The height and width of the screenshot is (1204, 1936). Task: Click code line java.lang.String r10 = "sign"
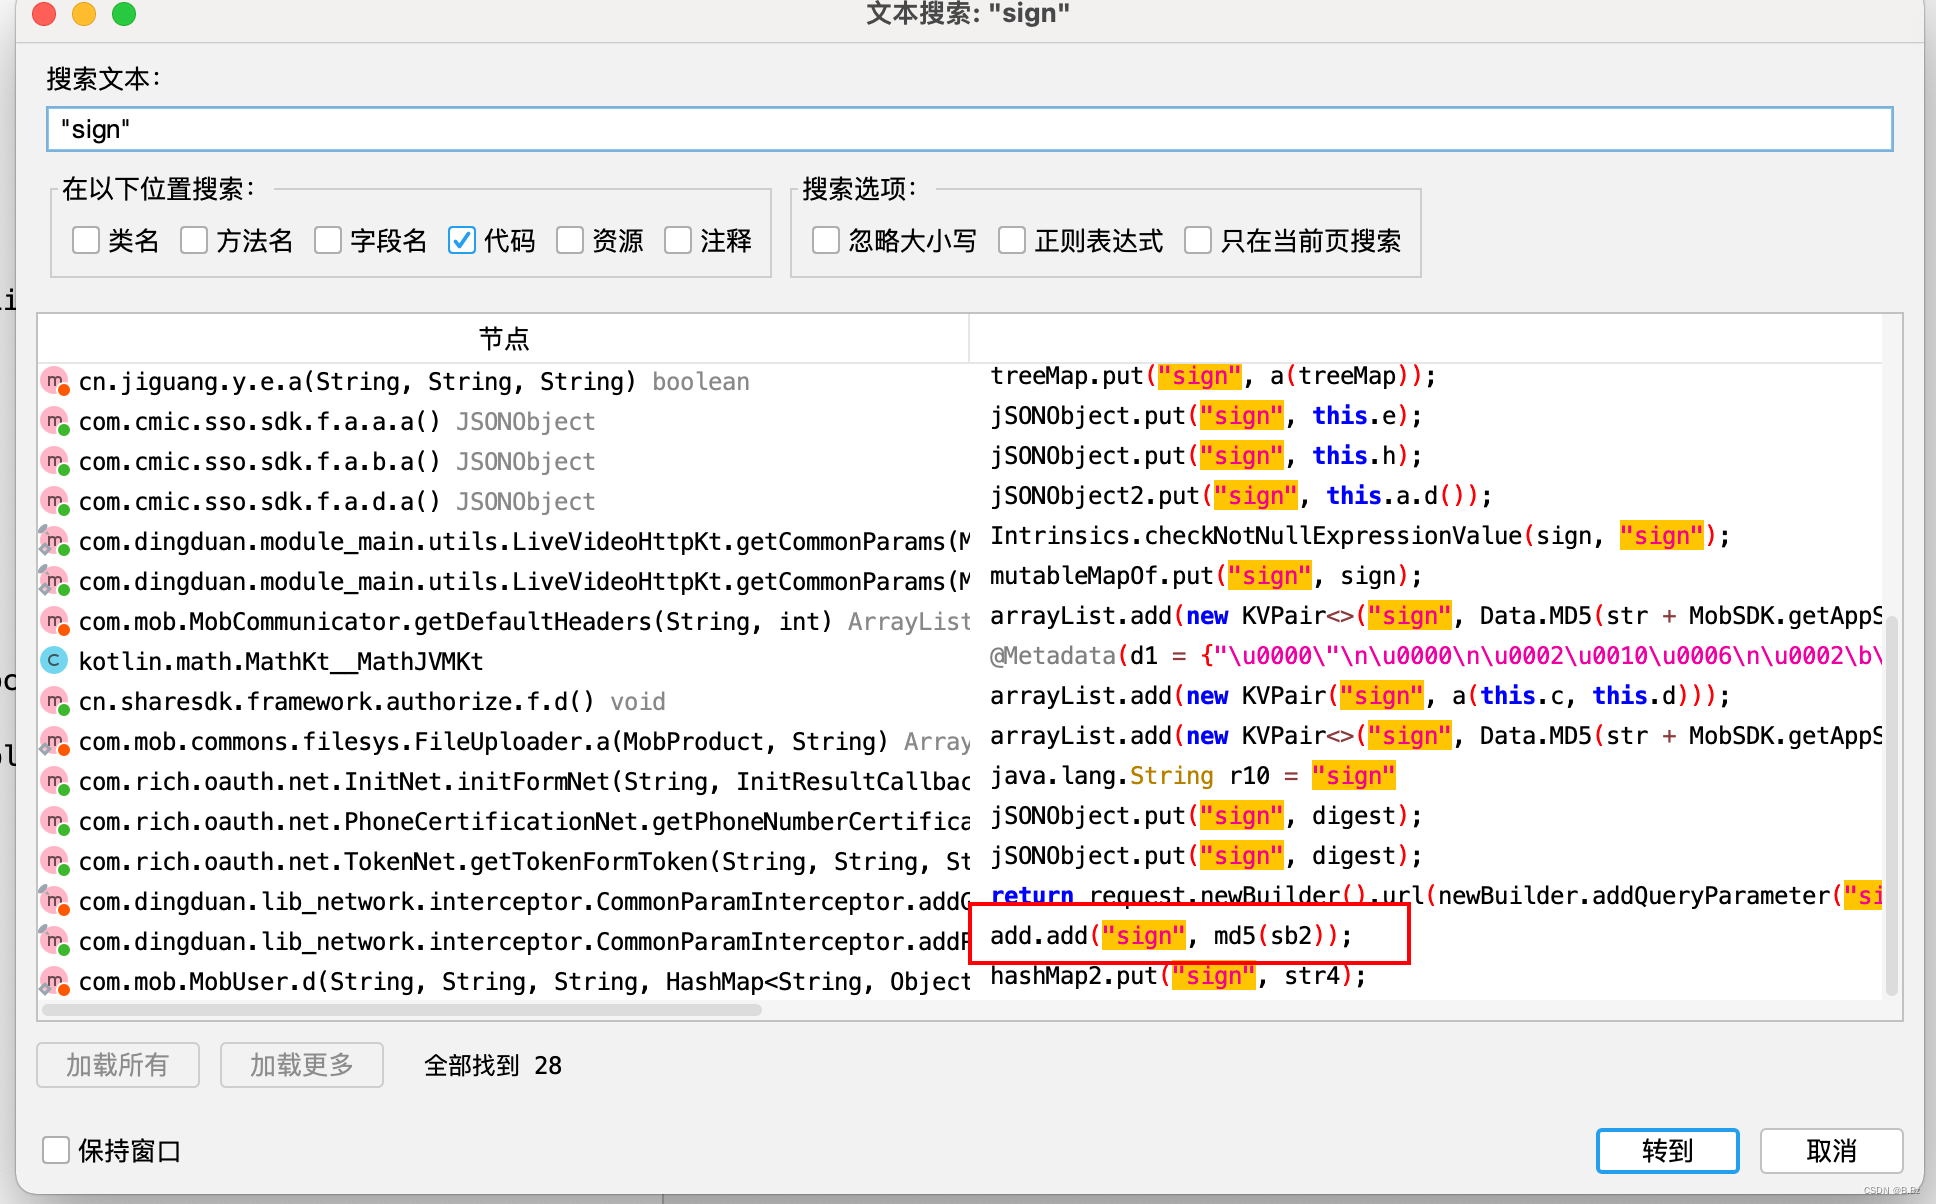coord(1192,776)
